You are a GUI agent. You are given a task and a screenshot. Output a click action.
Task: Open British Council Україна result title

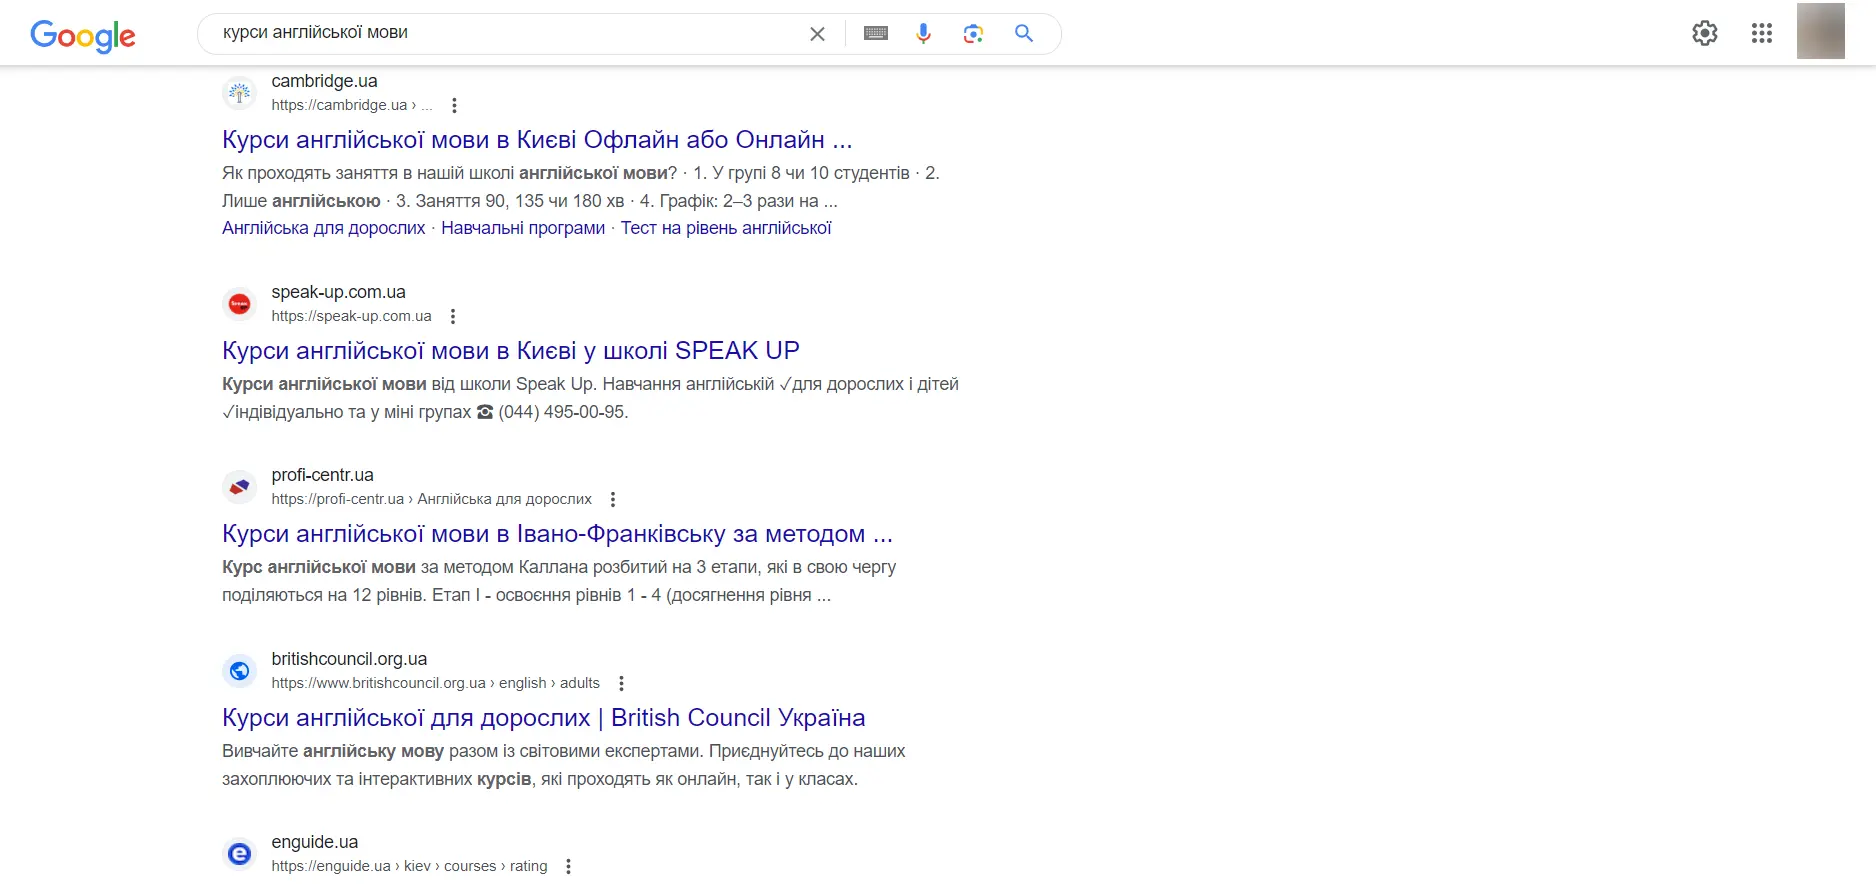point(543,718)
